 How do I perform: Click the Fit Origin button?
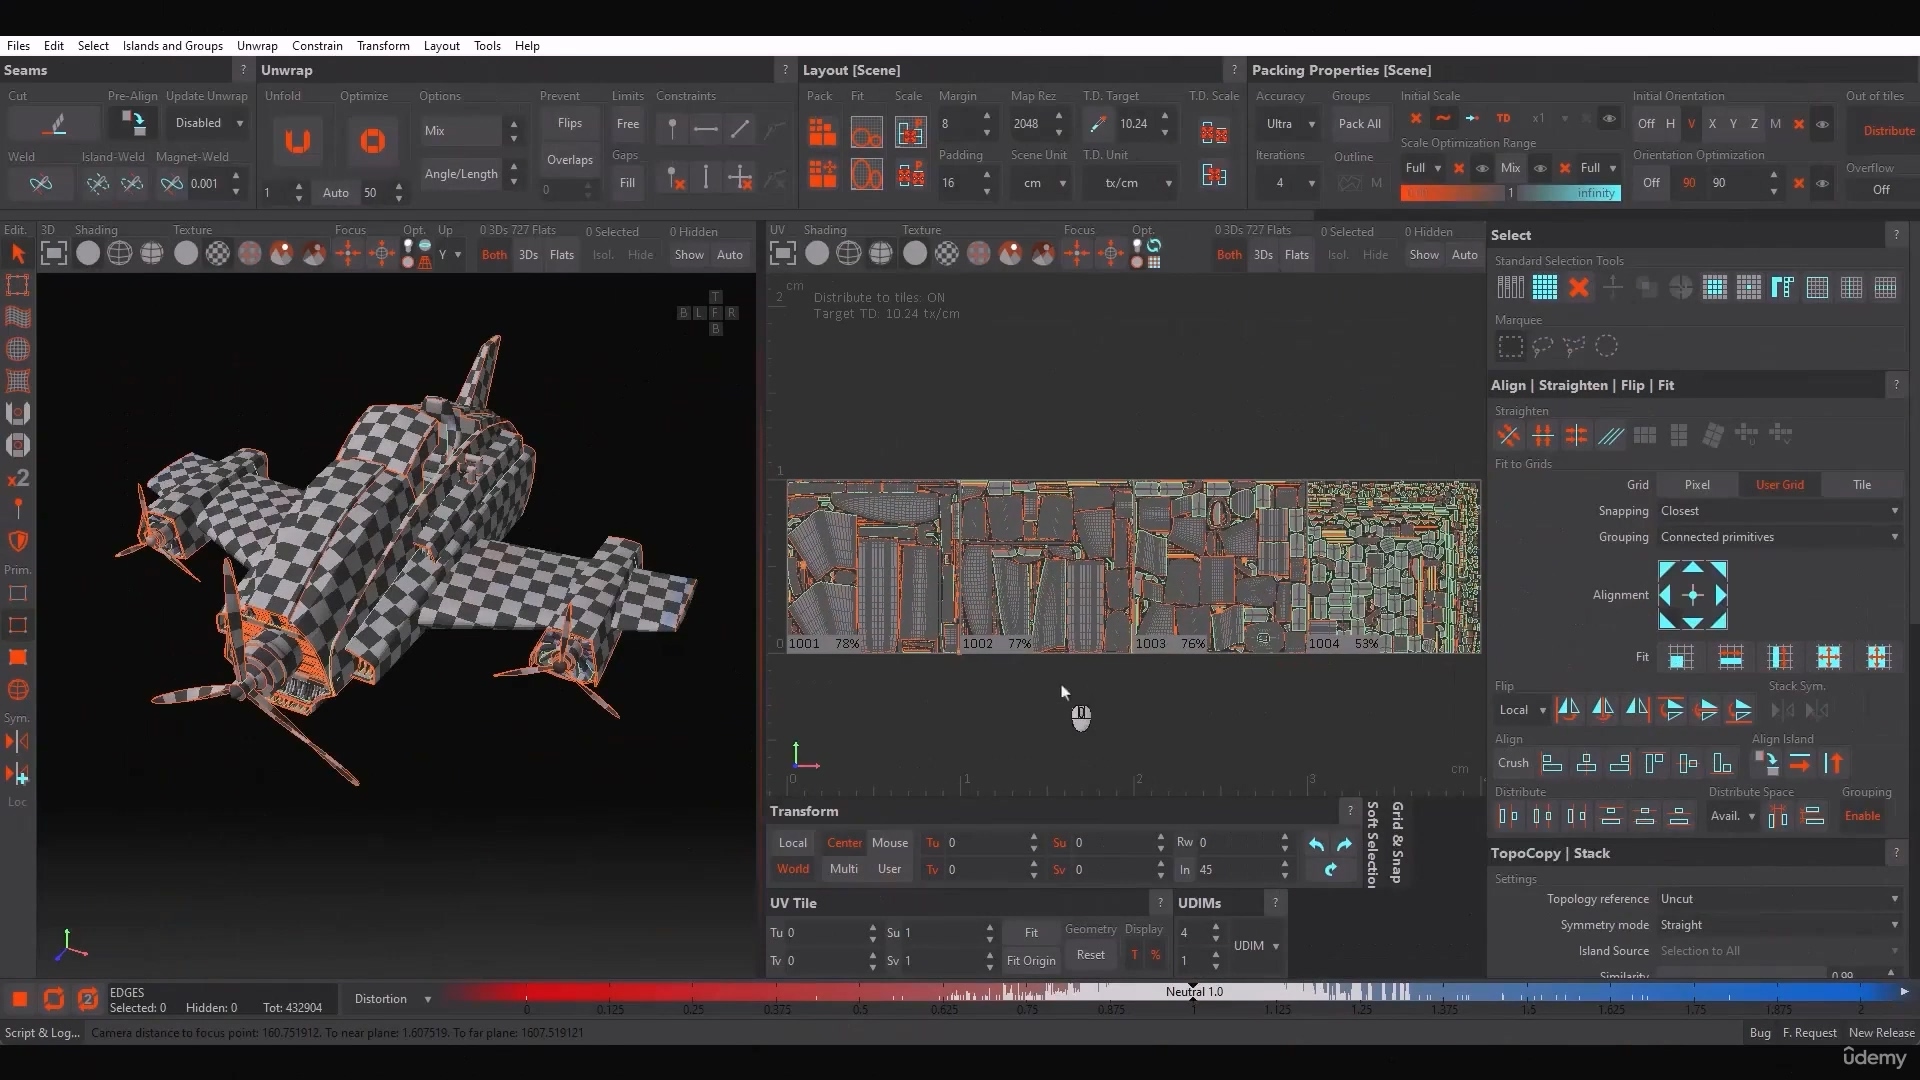[1031, 960]
